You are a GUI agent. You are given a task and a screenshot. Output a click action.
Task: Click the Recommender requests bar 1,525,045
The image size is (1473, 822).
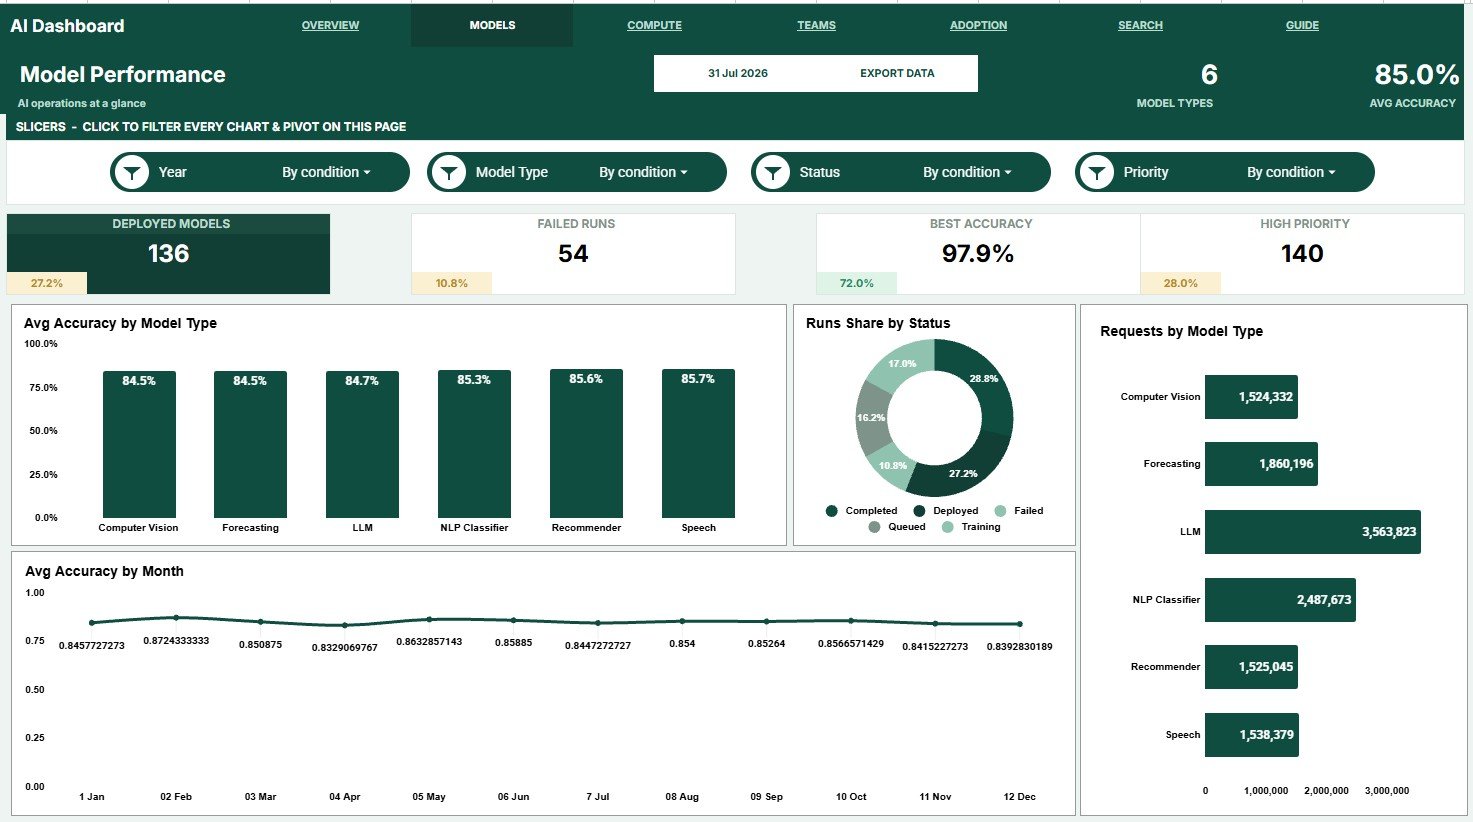[x=1251, y=667]
